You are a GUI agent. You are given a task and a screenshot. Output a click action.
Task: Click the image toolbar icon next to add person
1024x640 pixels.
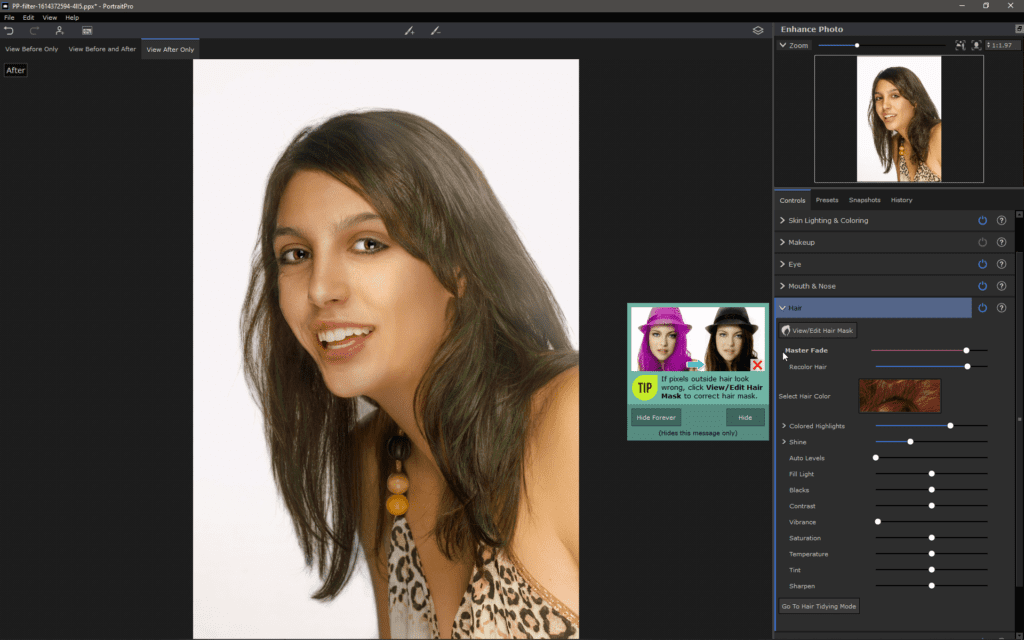87,31
